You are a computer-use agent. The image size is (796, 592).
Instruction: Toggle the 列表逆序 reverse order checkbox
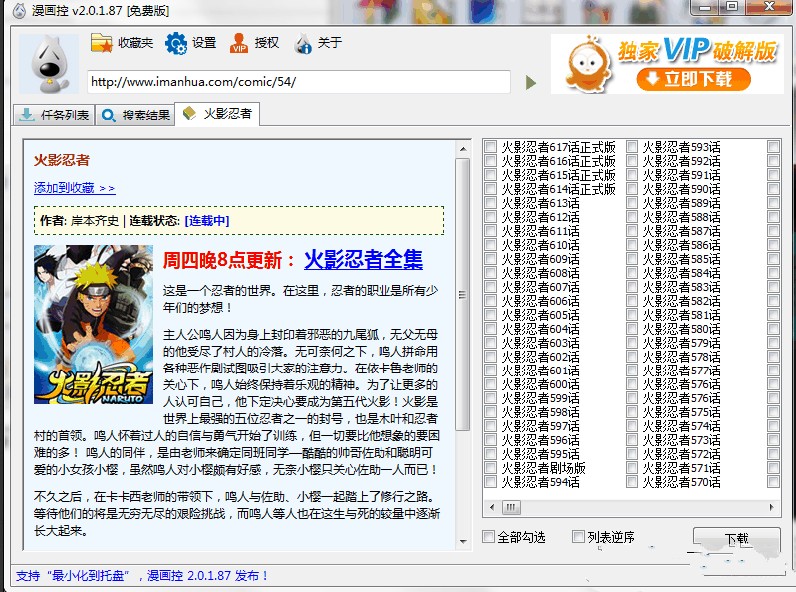(578, 537)
